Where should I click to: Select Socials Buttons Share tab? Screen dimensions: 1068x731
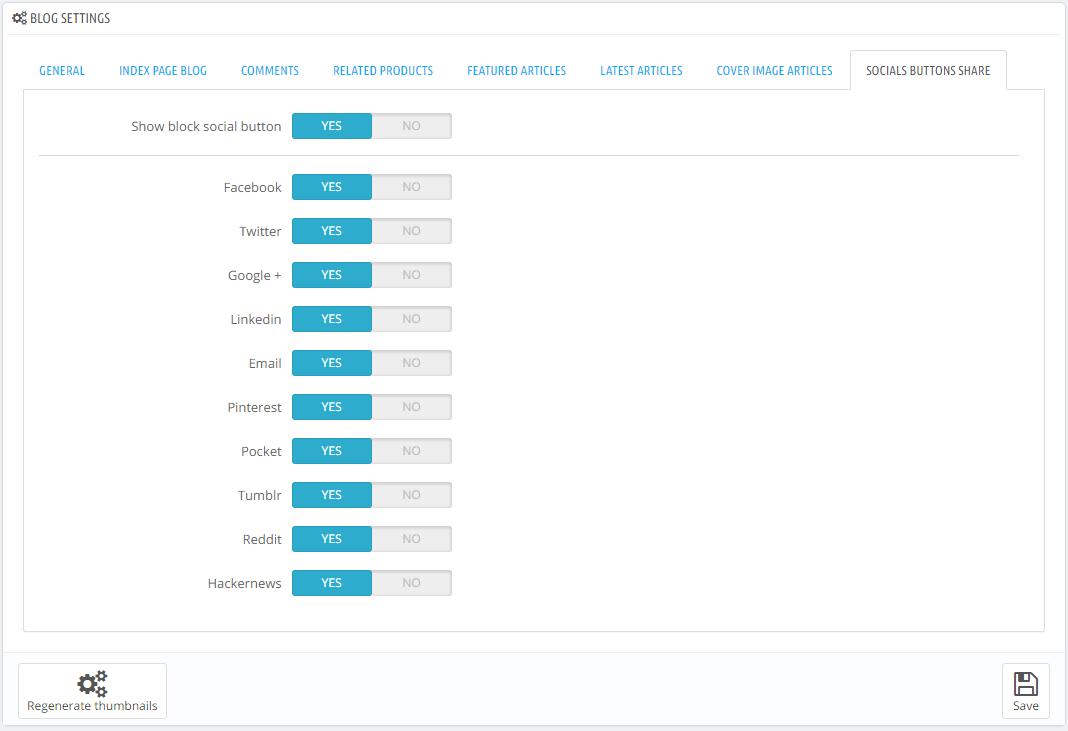[928, 71]
